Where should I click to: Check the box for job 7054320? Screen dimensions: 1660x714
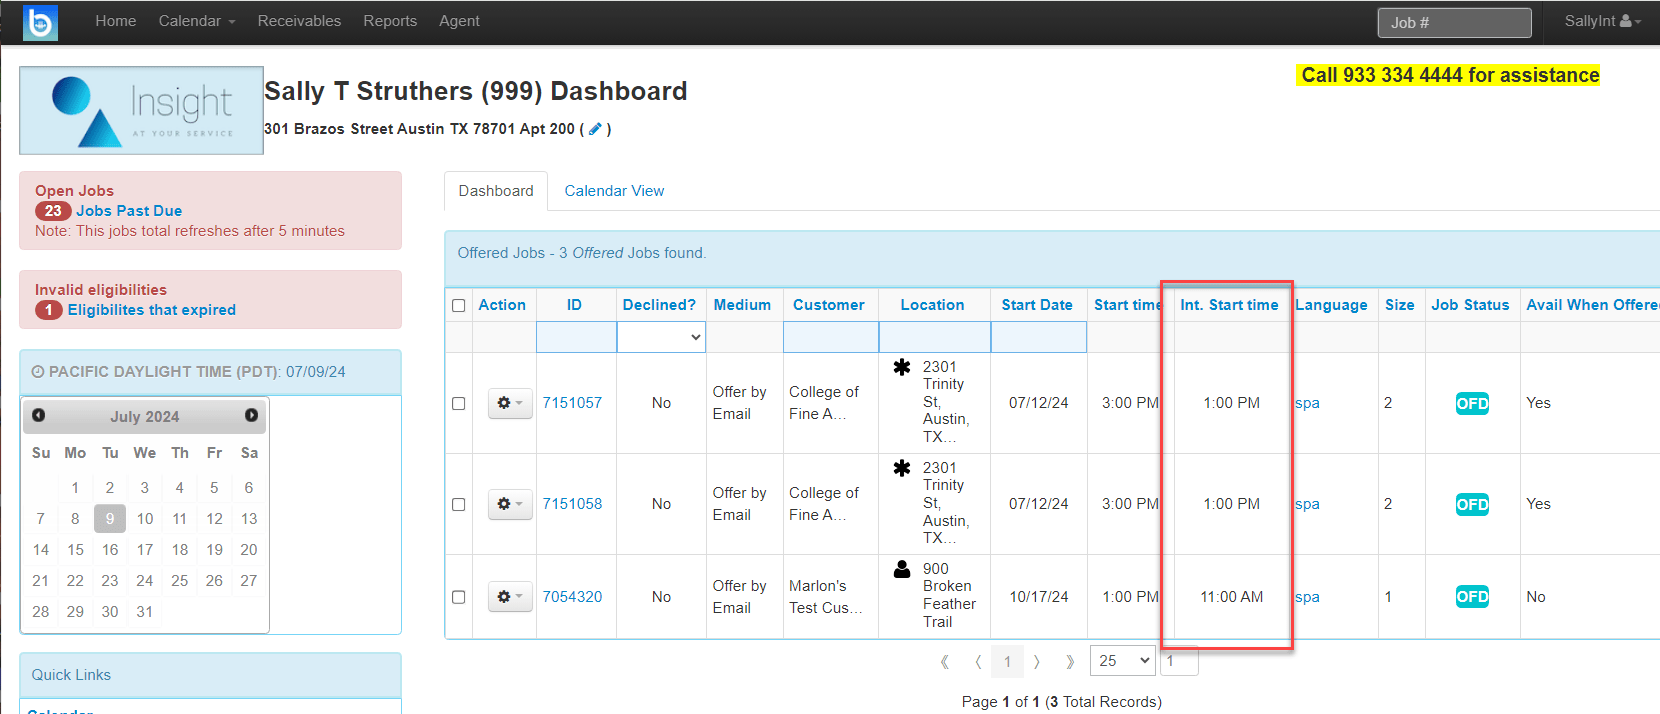tap(459, 597)
